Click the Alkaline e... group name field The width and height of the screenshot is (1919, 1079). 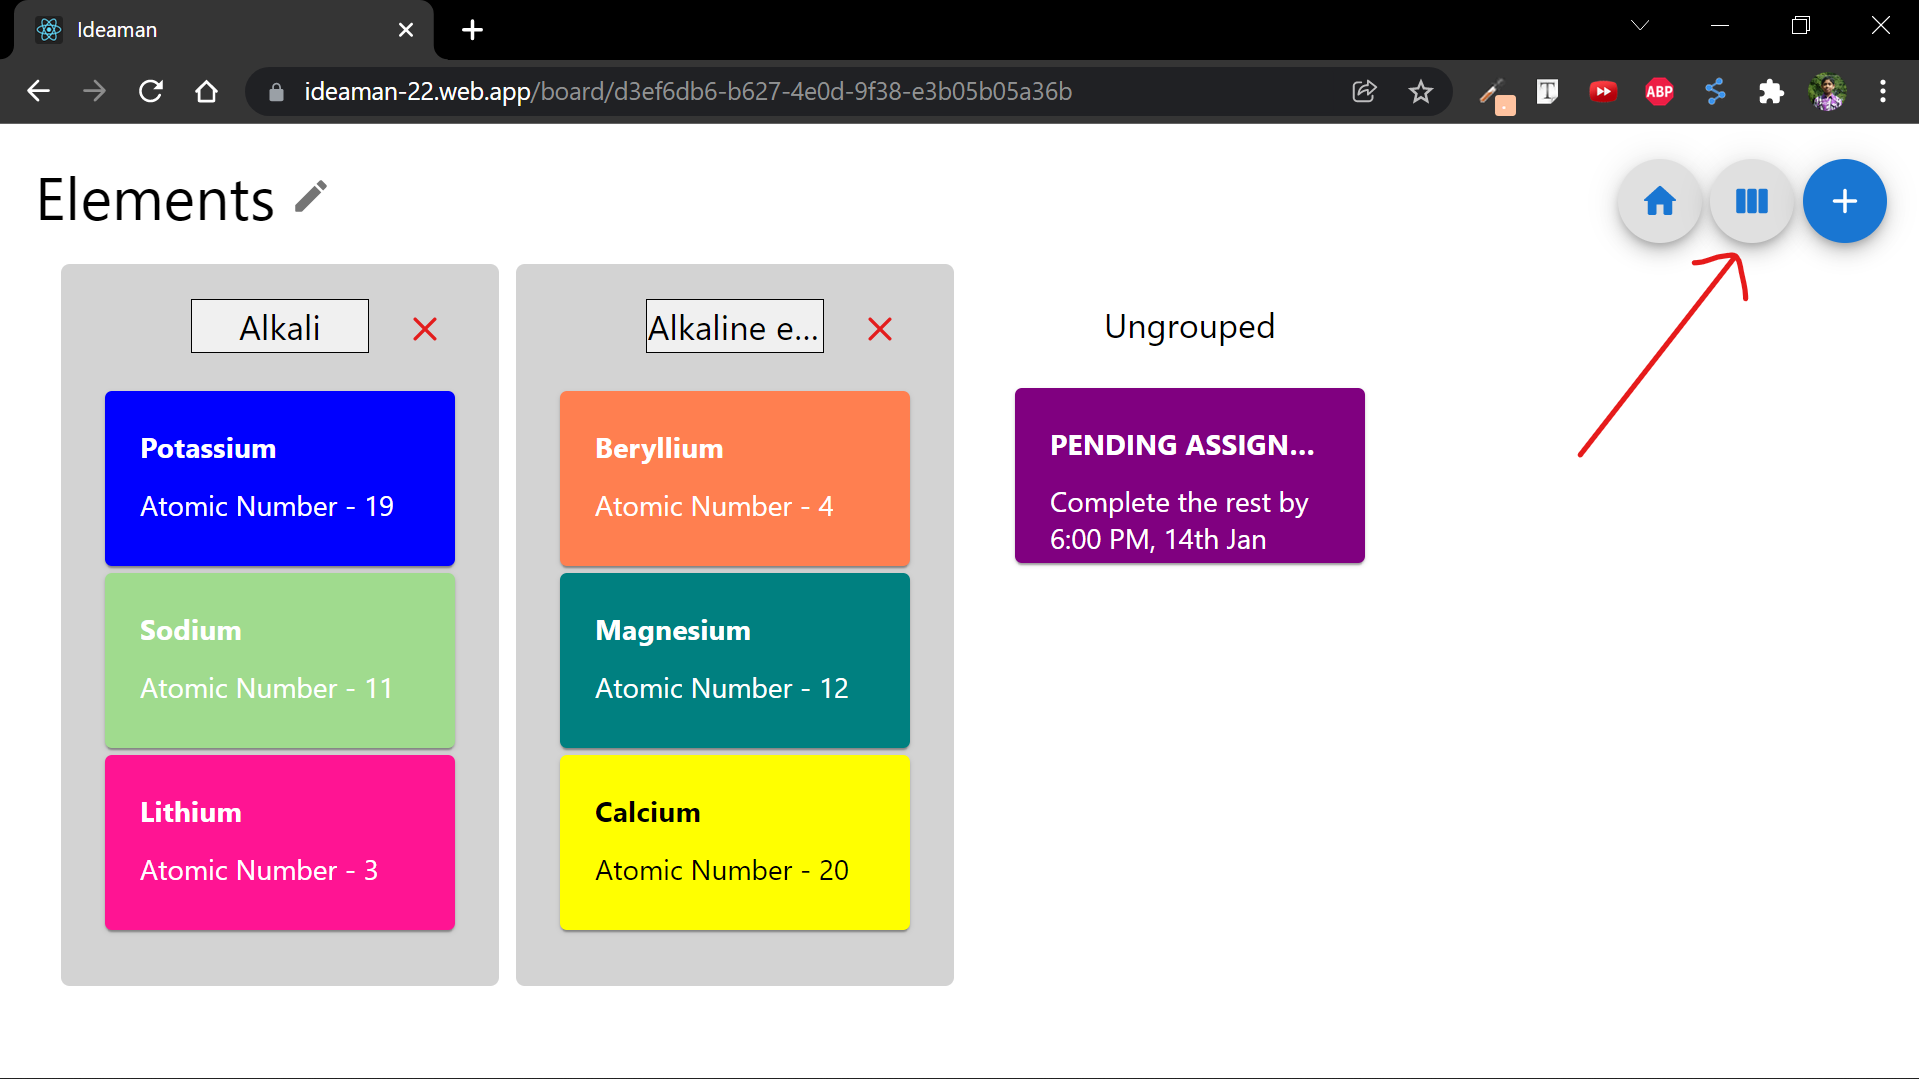[735, 326]
